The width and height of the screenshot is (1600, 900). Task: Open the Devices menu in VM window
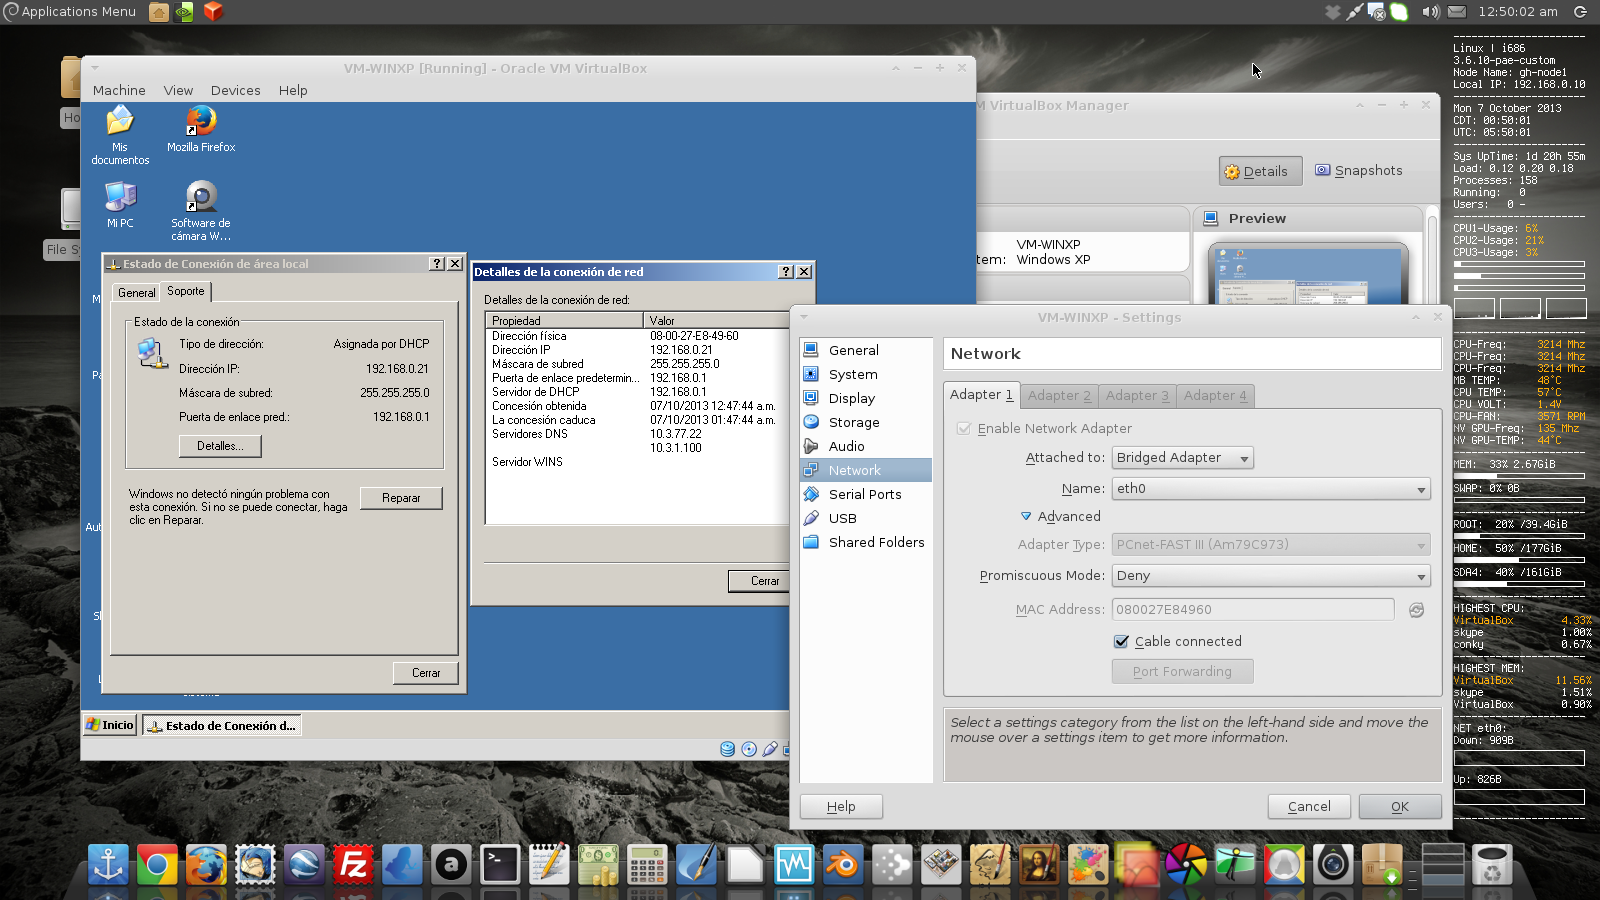tap(236, 90)
